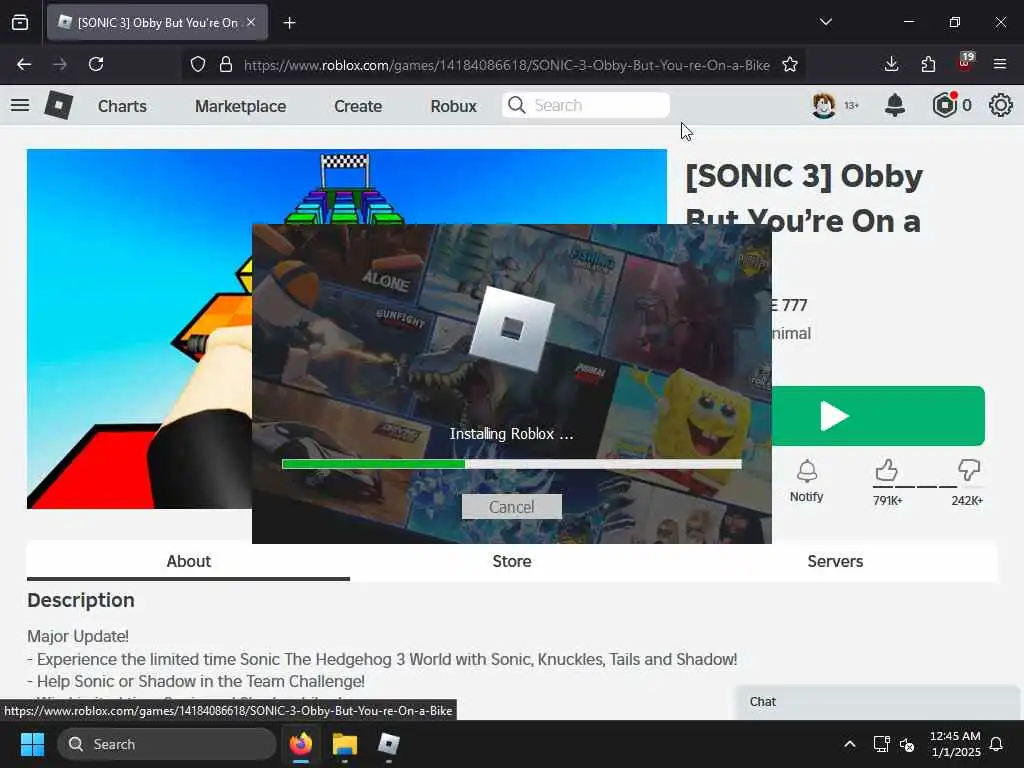Open a new browser tab

pyautogui.click(x=289, y=23)
